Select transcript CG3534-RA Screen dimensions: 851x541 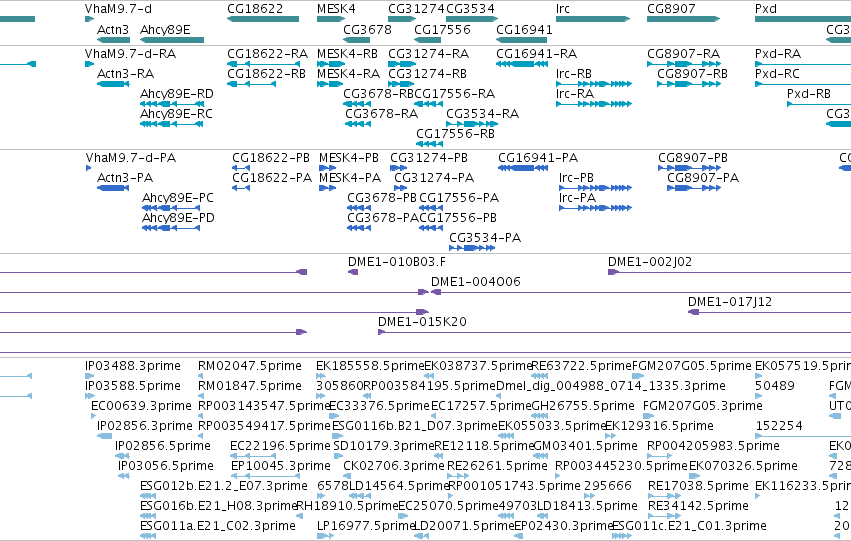472,124
